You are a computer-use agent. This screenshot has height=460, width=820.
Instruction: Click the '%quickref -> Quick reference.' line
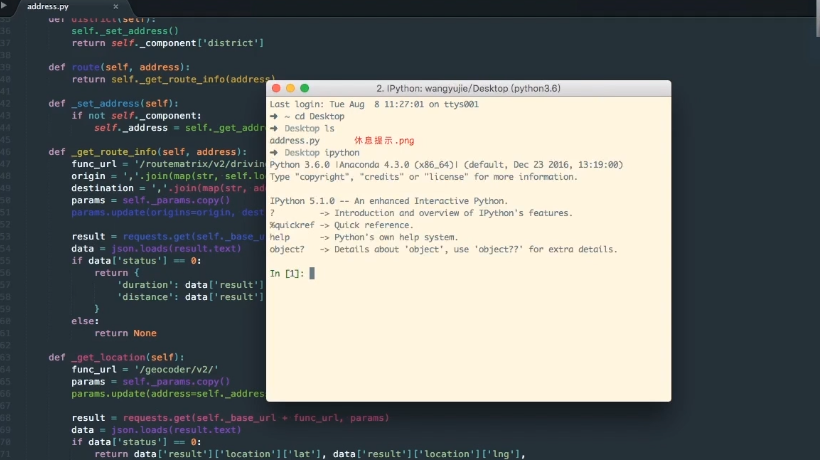341,225
